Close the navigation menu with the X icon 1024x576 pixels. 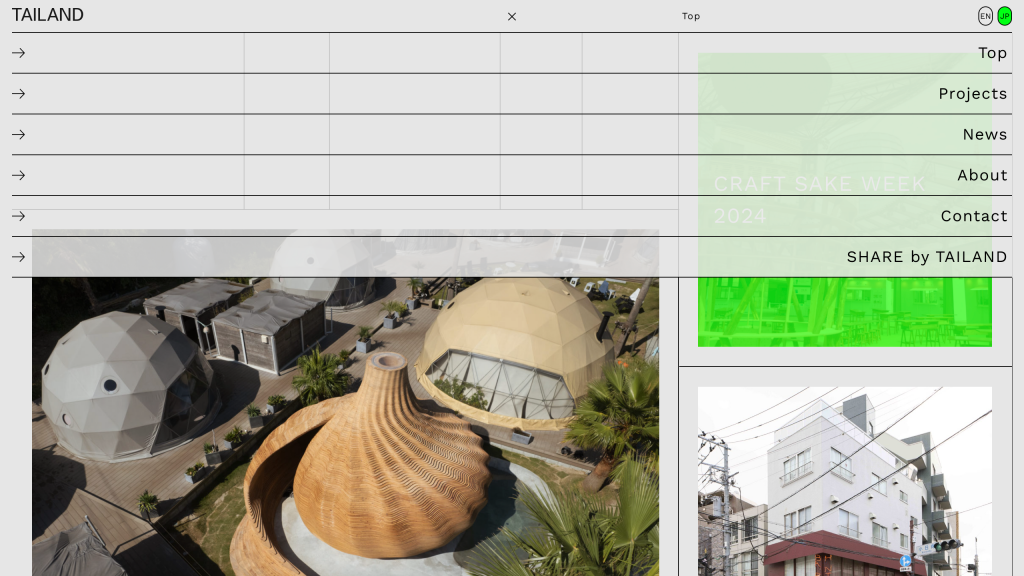coord(512,16)
